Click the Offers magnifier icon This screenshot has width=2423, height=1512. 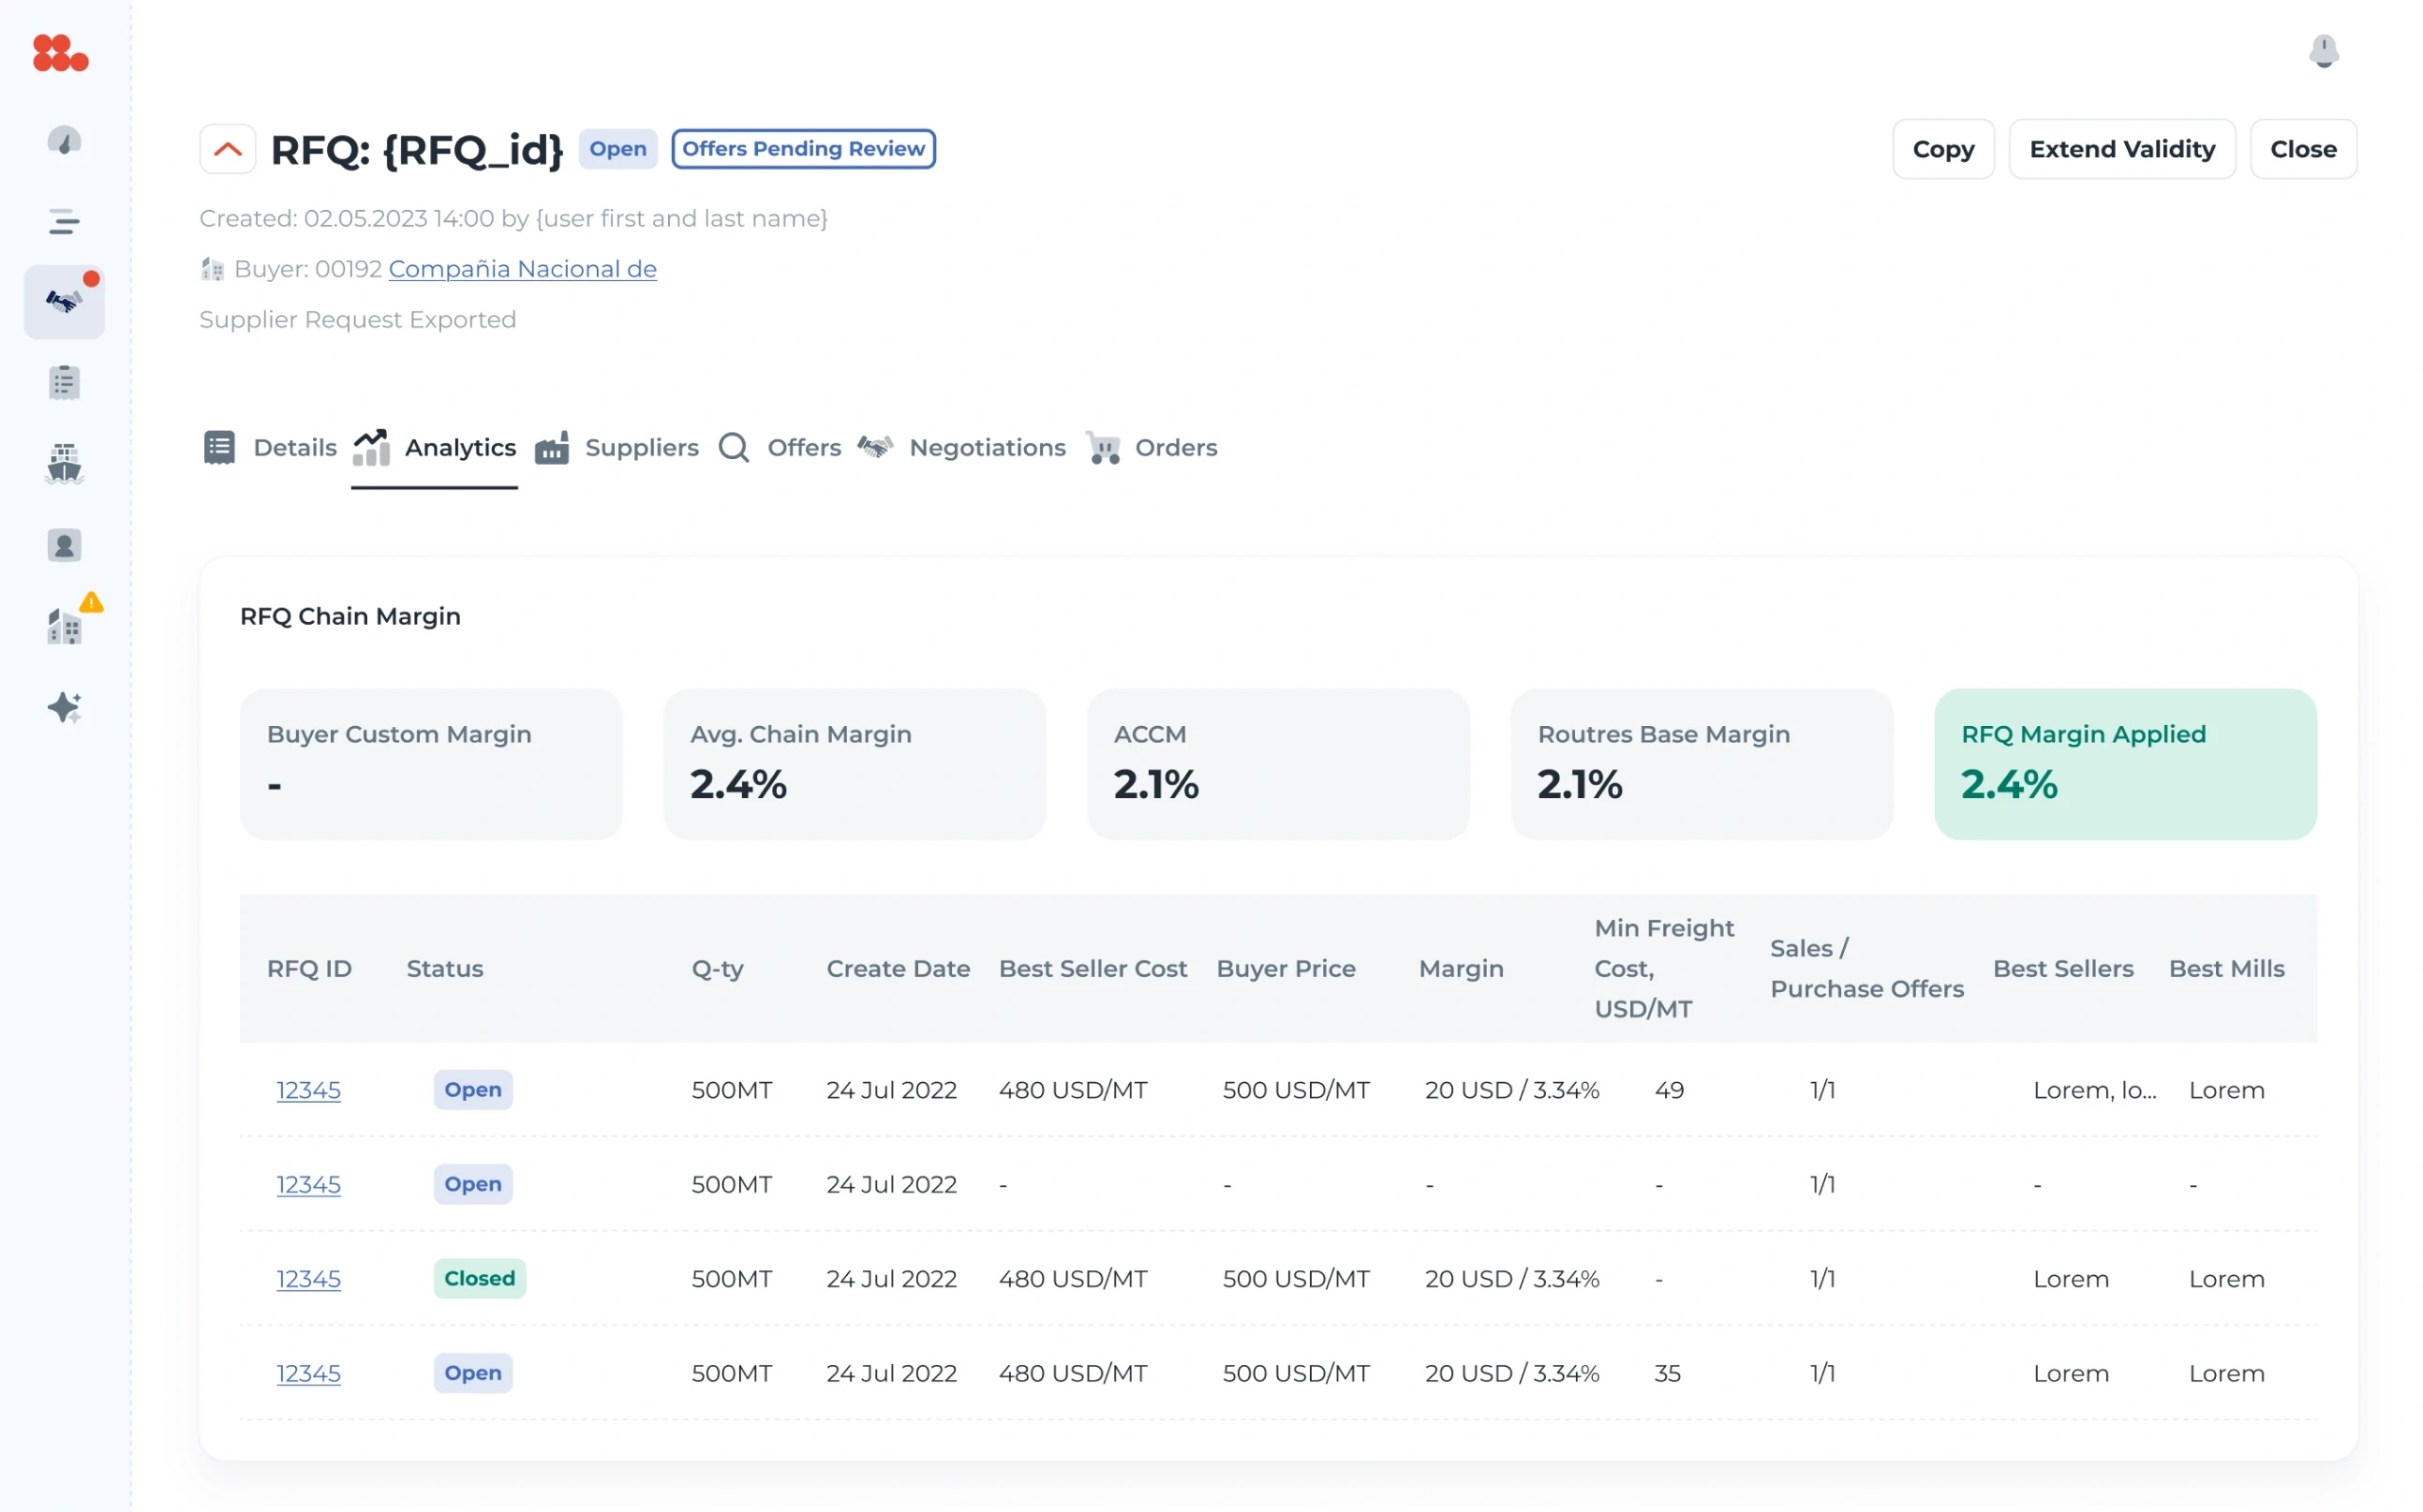(734, 447)
